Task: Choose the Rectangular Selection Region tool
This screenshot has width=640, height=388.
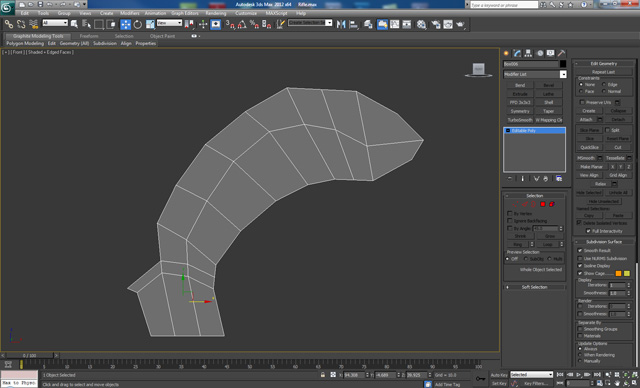Action: pyautogui.click(x=99, y=24)
